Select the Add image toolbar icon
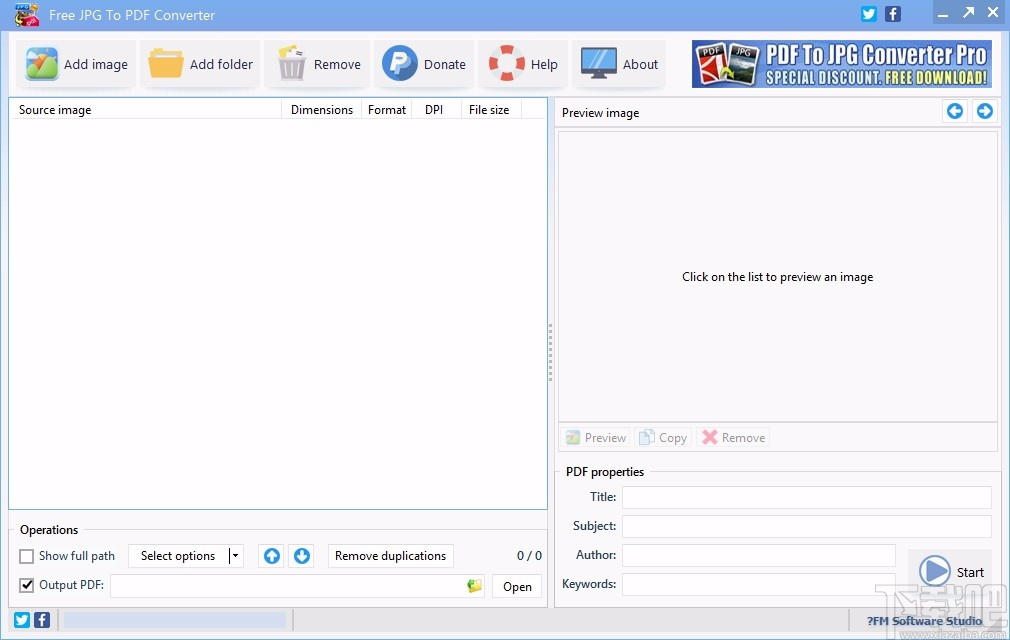Viewport: 1010px width, 640px height. [42, 63]
